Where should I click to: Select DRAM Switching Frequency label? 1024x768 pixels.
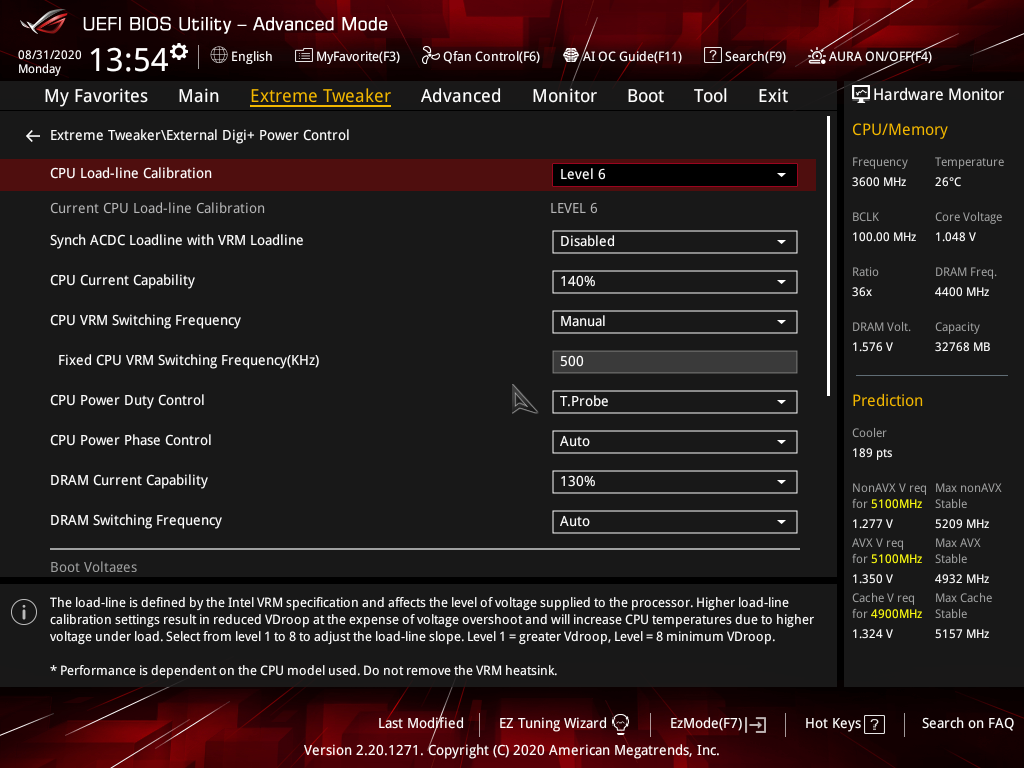[x=136, y=520]
